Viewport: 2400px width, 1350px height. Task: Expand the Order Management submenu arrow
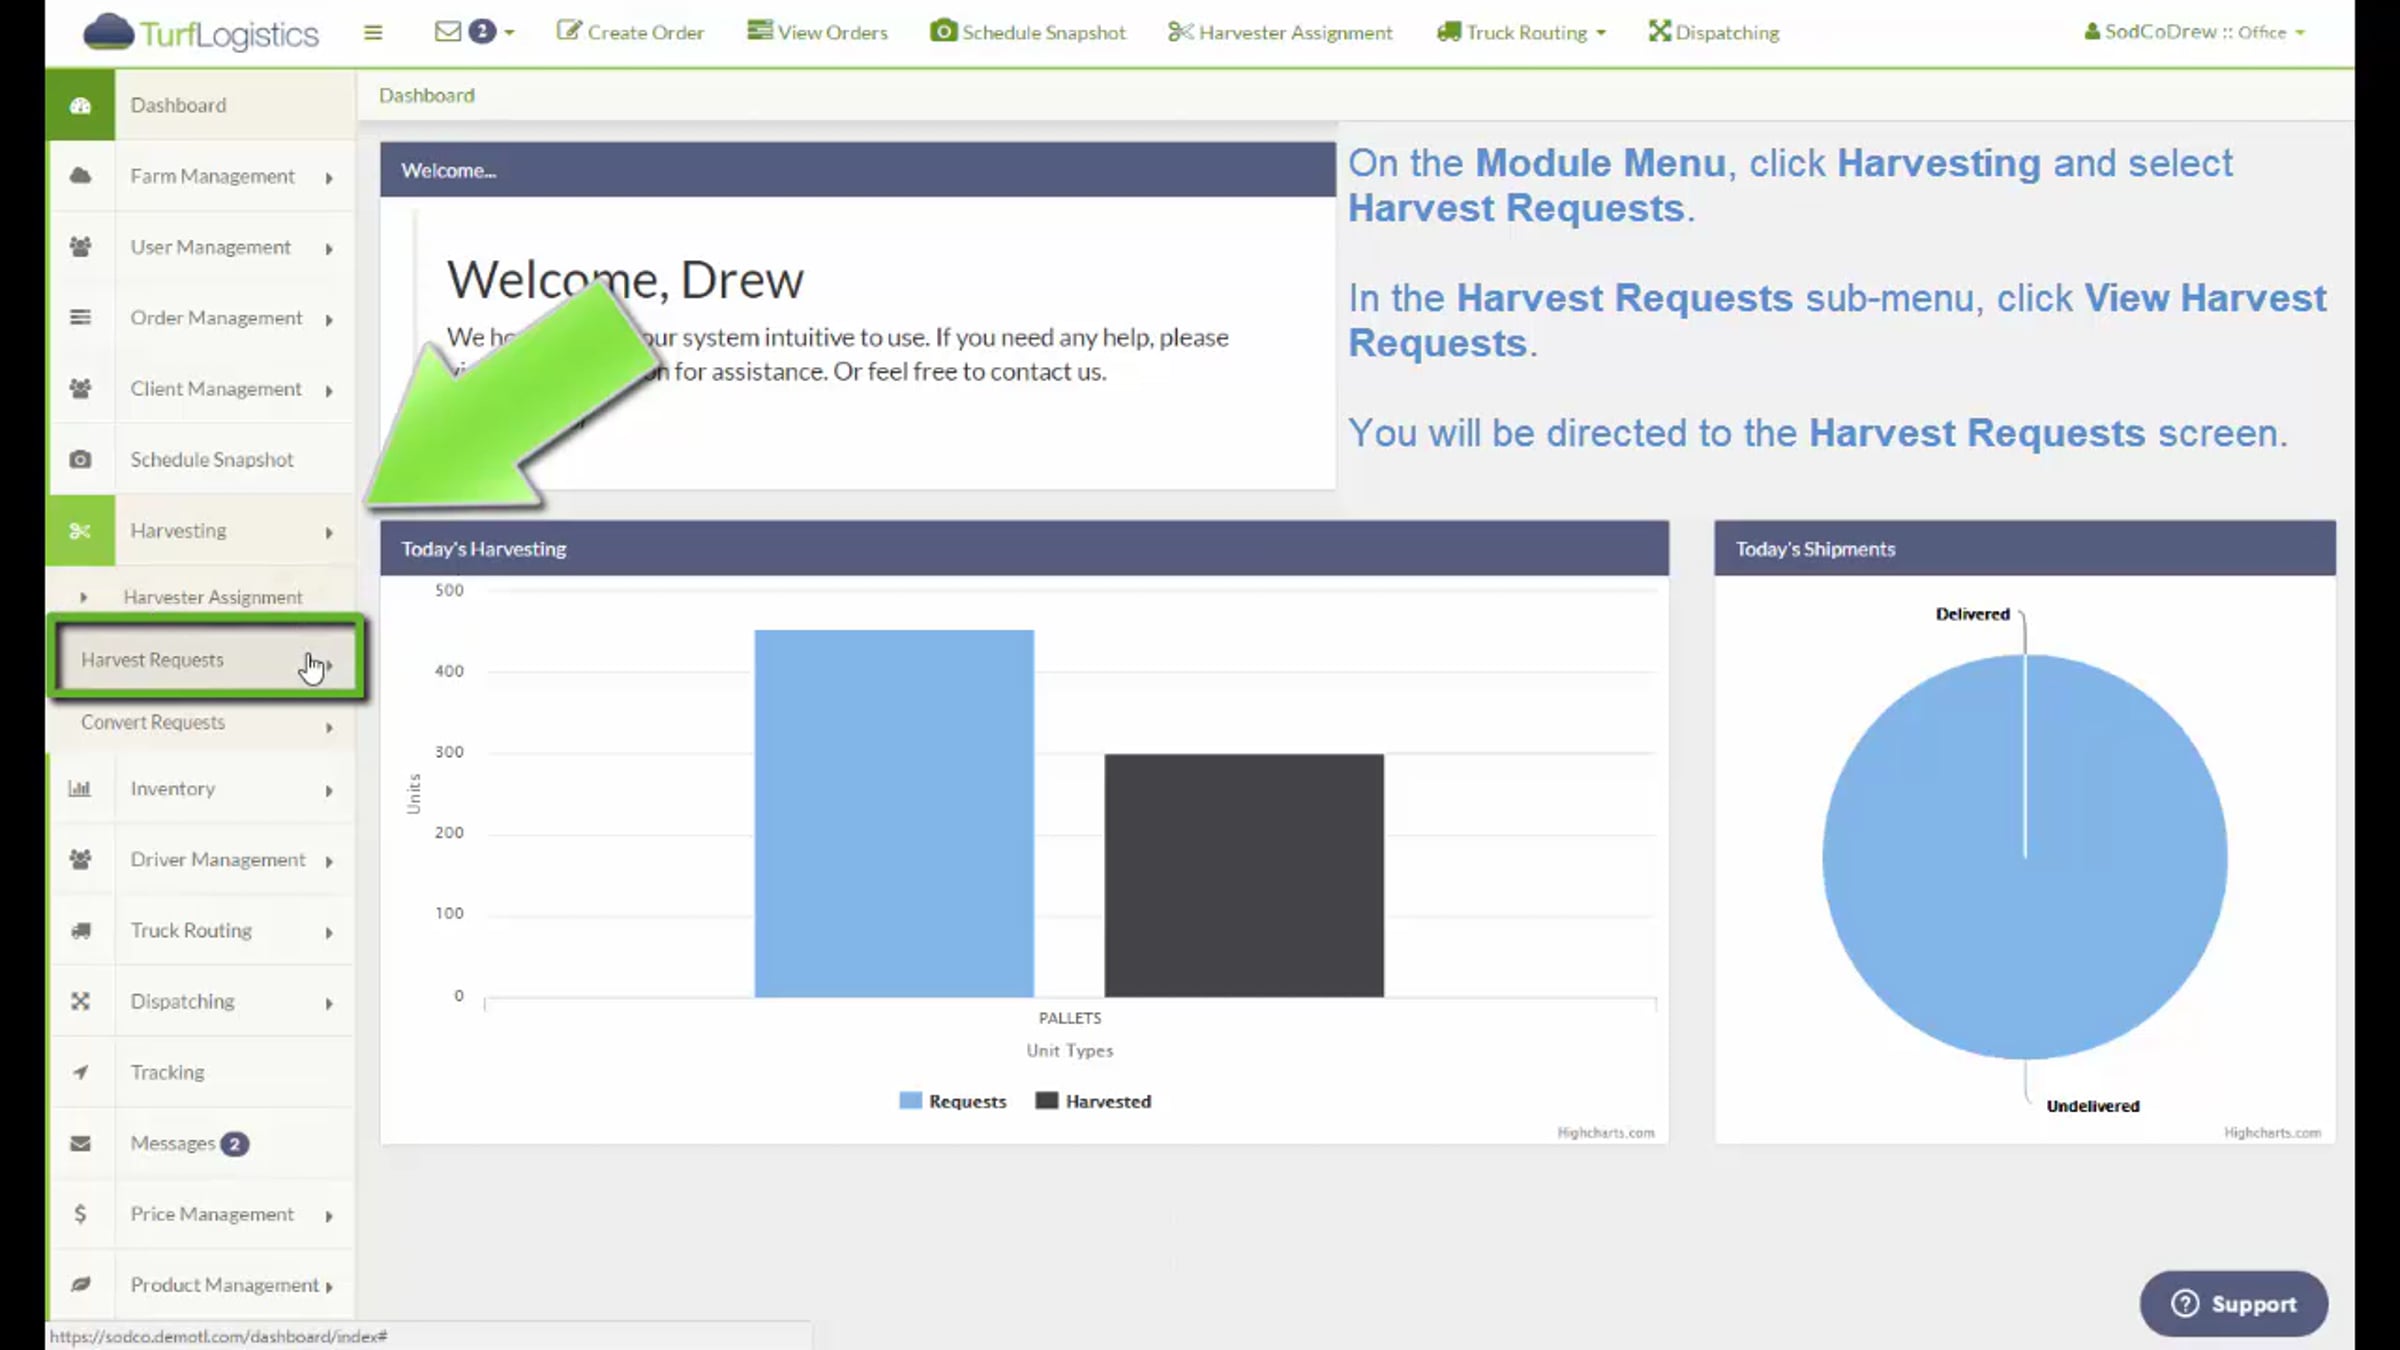tap(329, 320)
